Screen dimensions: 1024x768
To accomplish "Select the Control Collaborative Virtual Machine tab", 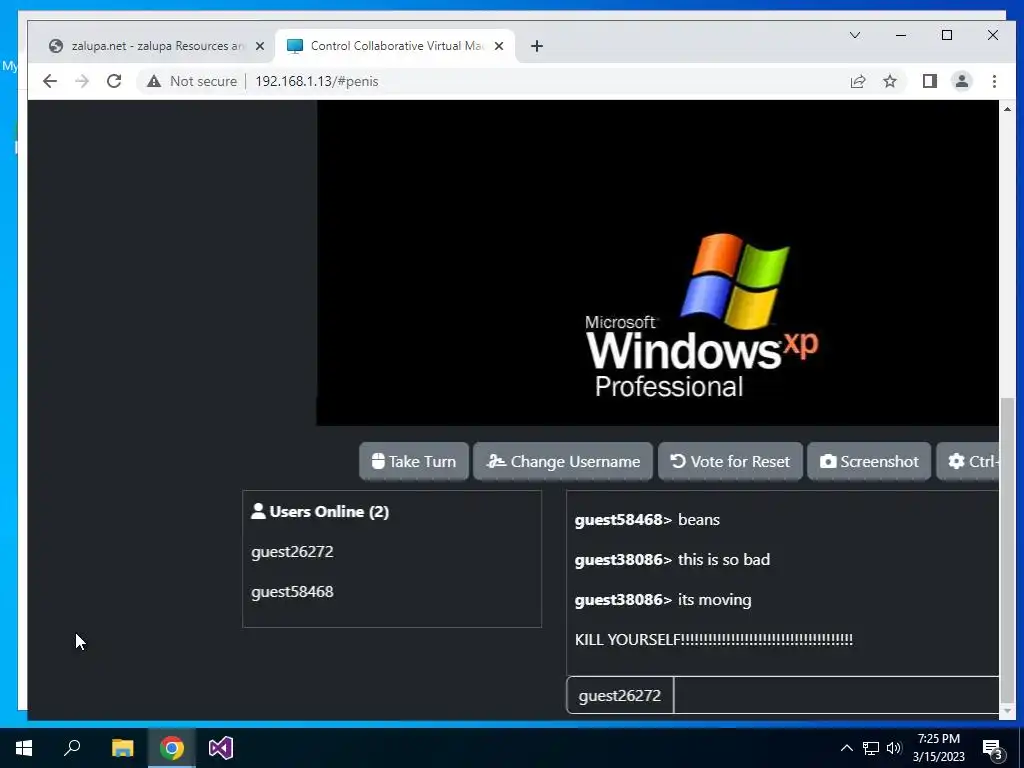I will click(395, 46).
